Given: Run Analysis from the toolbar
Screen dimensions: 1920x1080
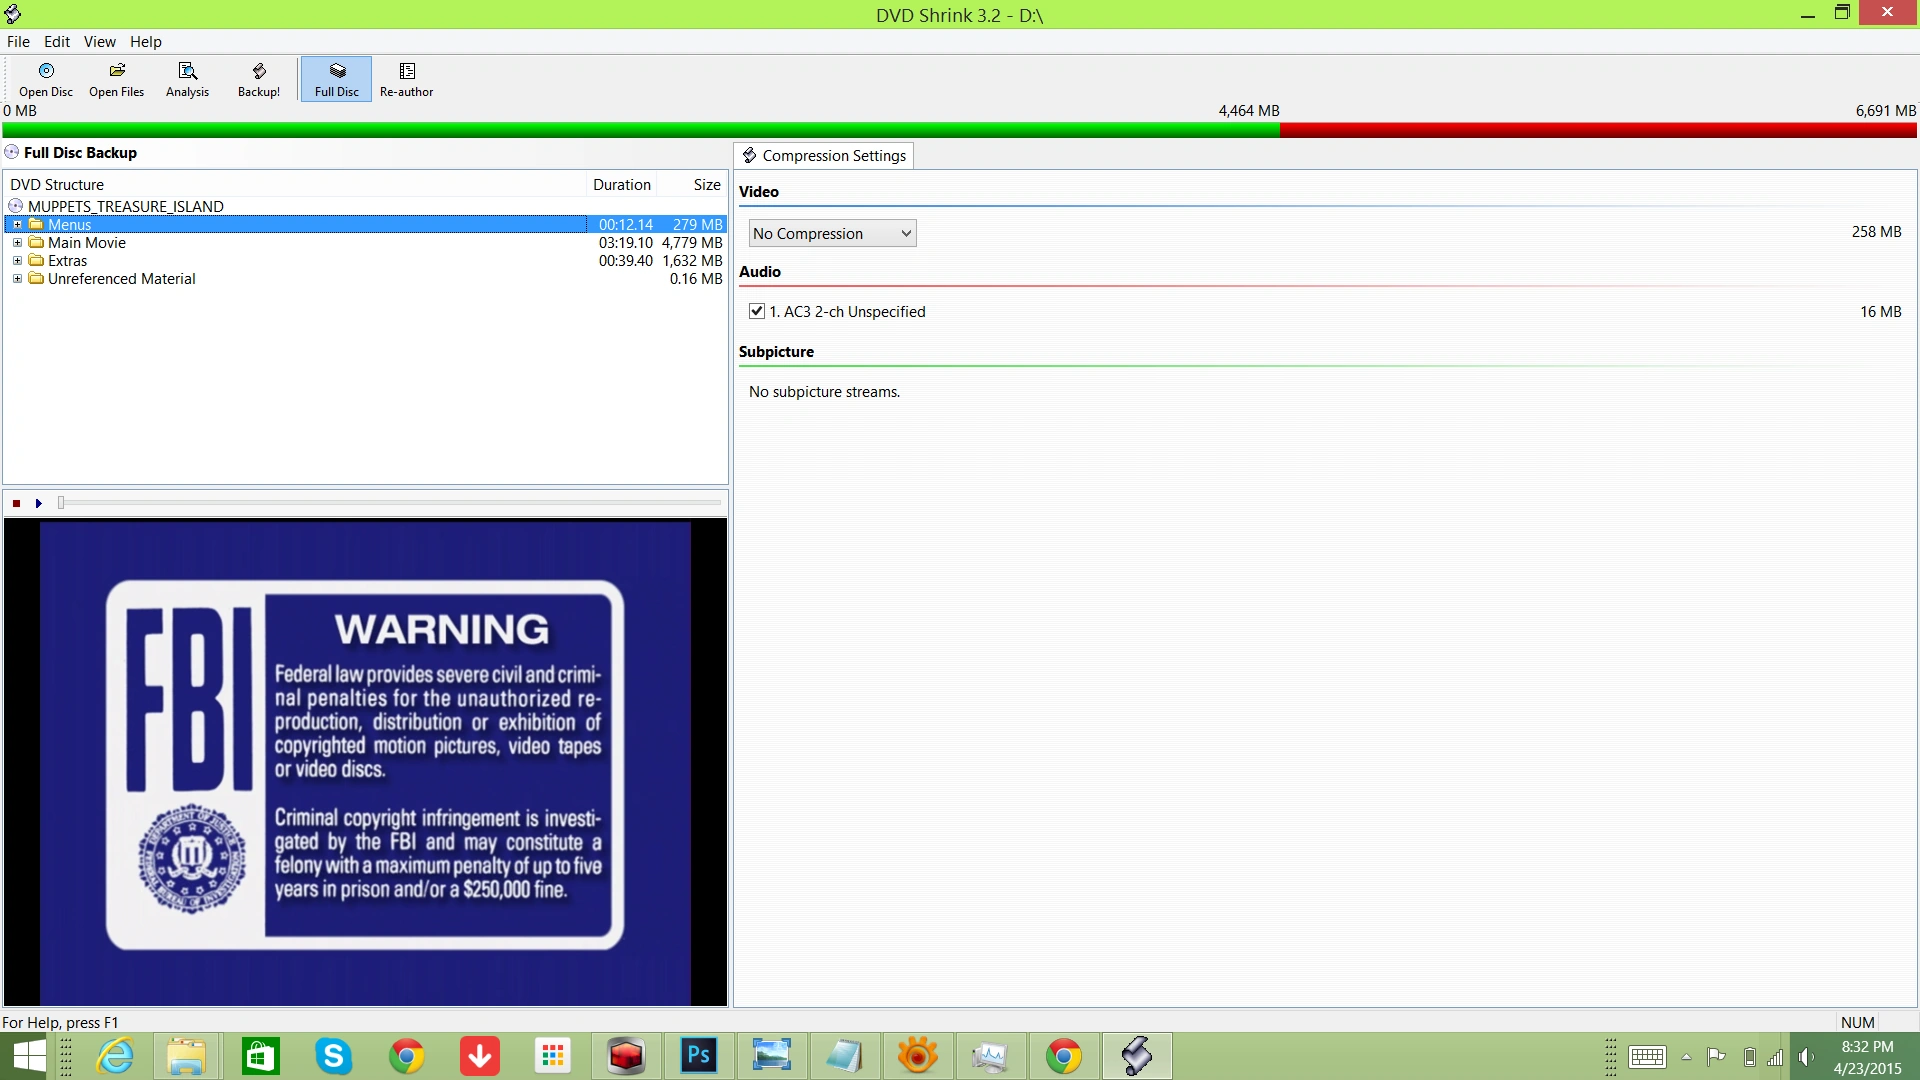Looking at the screenshot, I should [187, 78].
